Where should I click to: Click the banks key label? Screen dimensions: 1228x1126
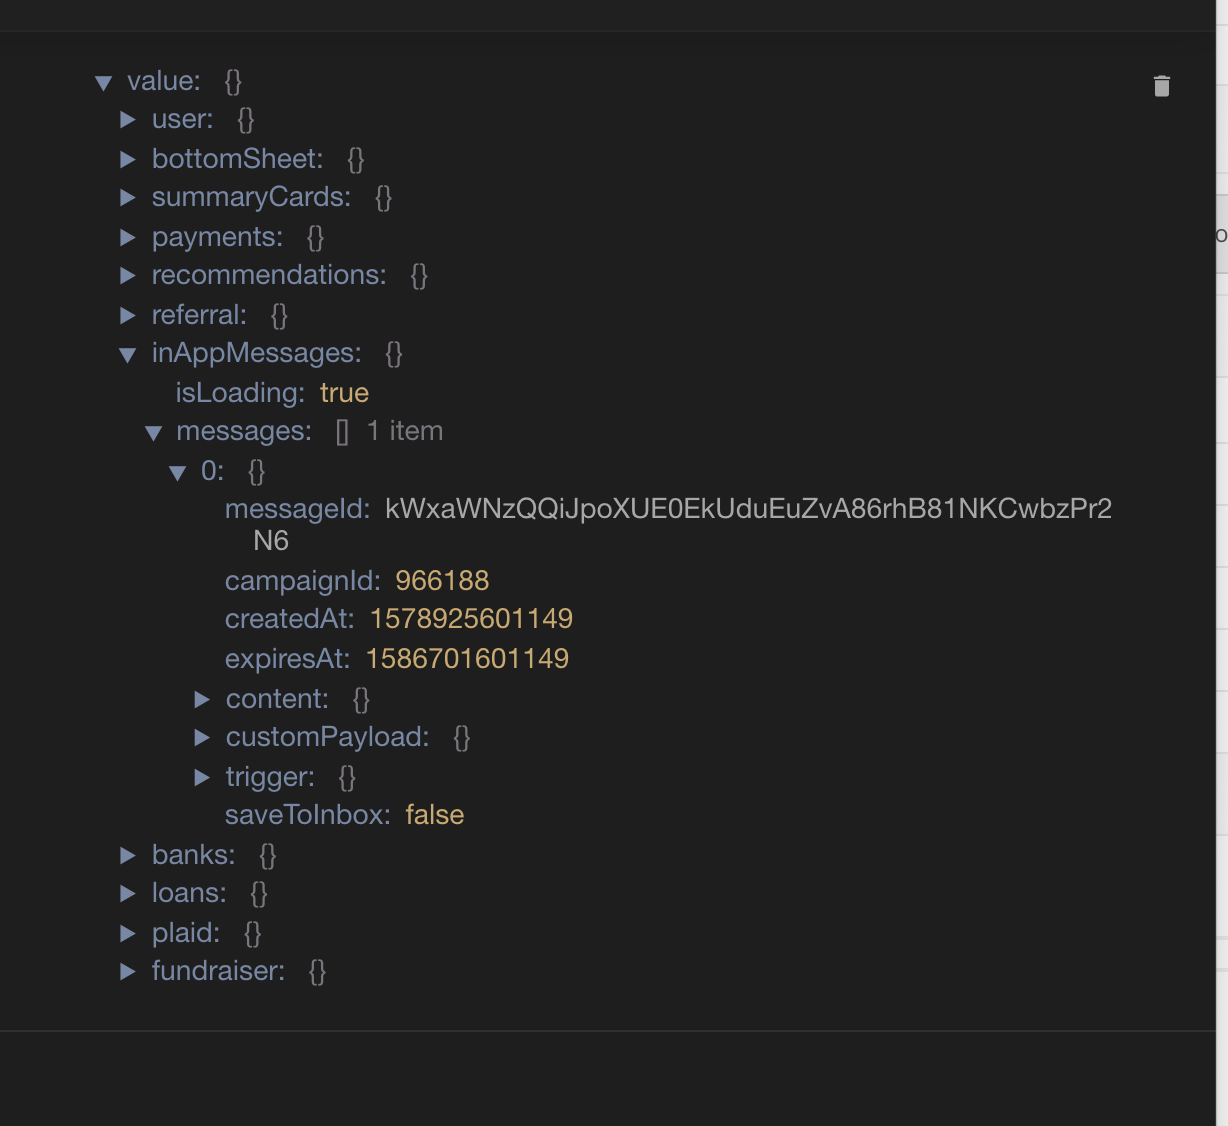point(193,855)
